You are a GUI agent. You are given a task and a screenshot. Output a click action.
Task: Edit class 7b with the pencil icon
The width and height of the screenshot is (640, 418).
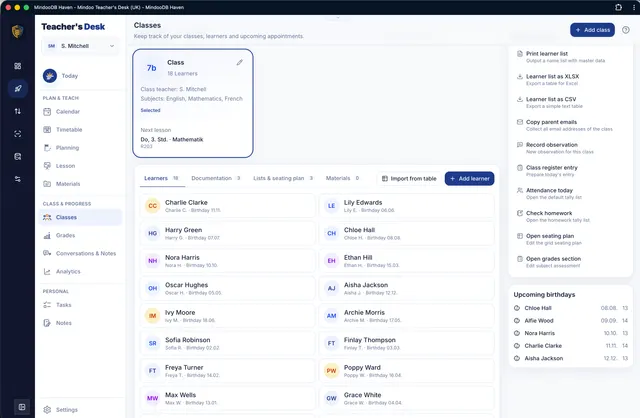(x=240, y=62)
